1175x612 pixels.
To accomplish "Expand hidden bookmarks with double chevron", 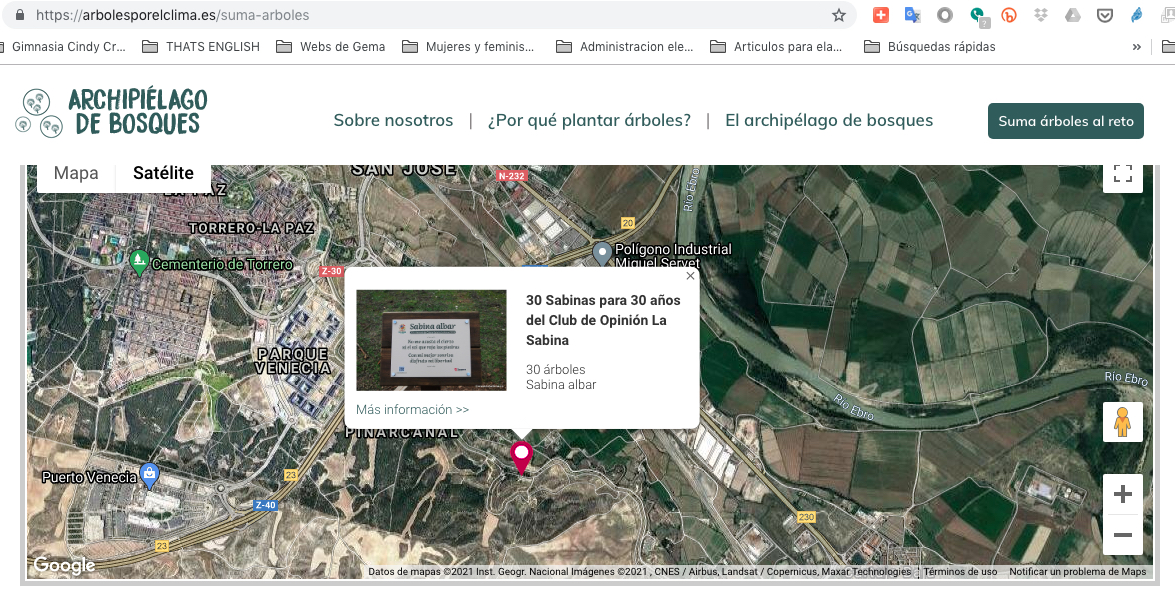I will coord(1136,46).
